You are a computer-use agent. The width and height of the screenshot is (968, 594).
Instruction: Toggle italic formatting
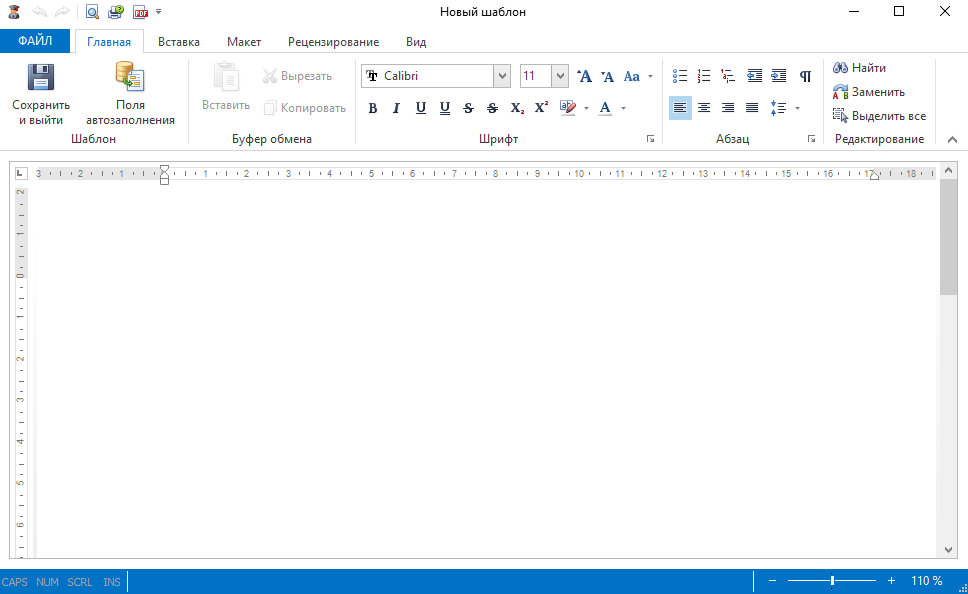coord(396,108)
